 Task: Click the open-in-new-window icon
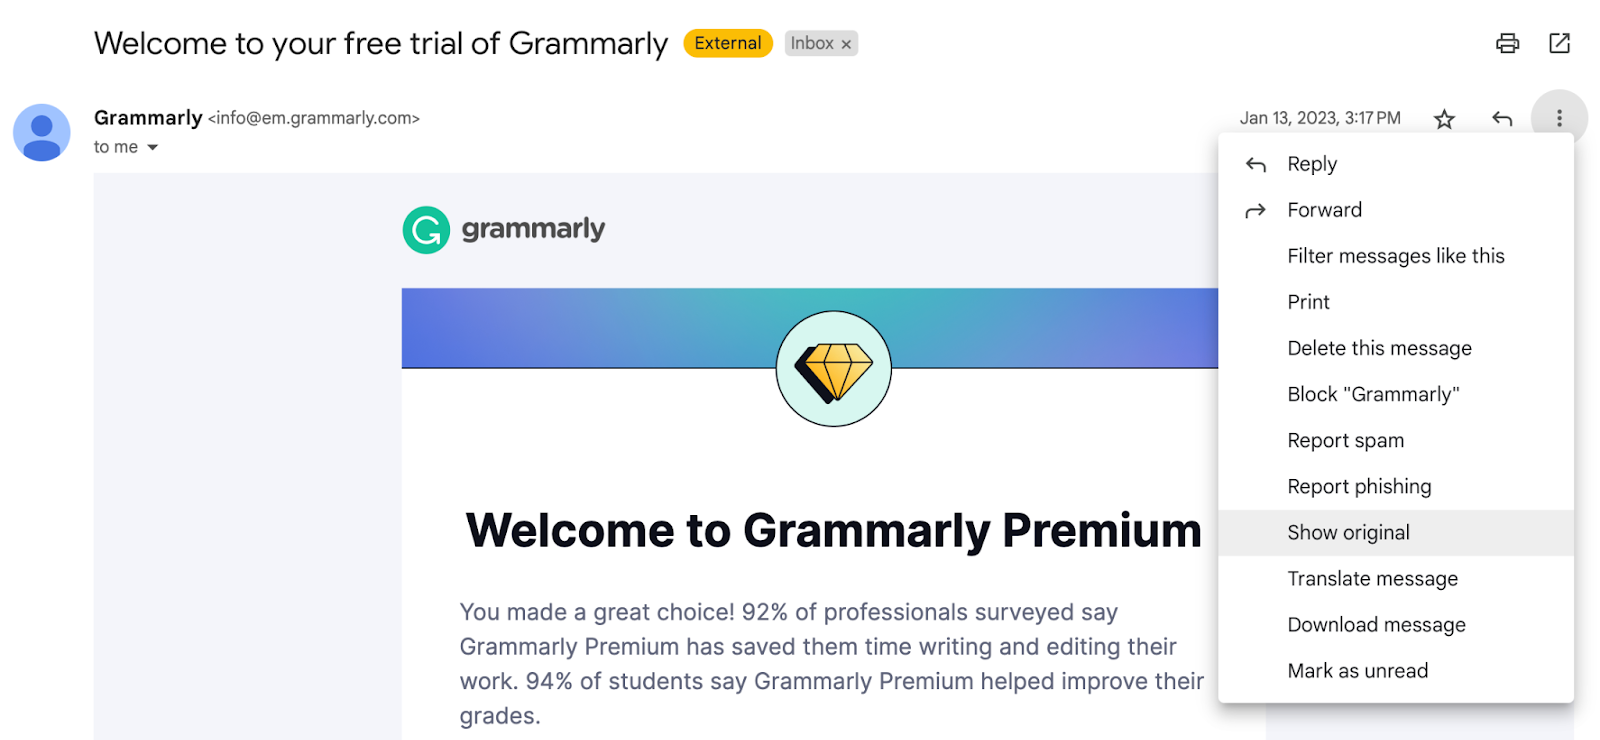[x=1560, y=43]
